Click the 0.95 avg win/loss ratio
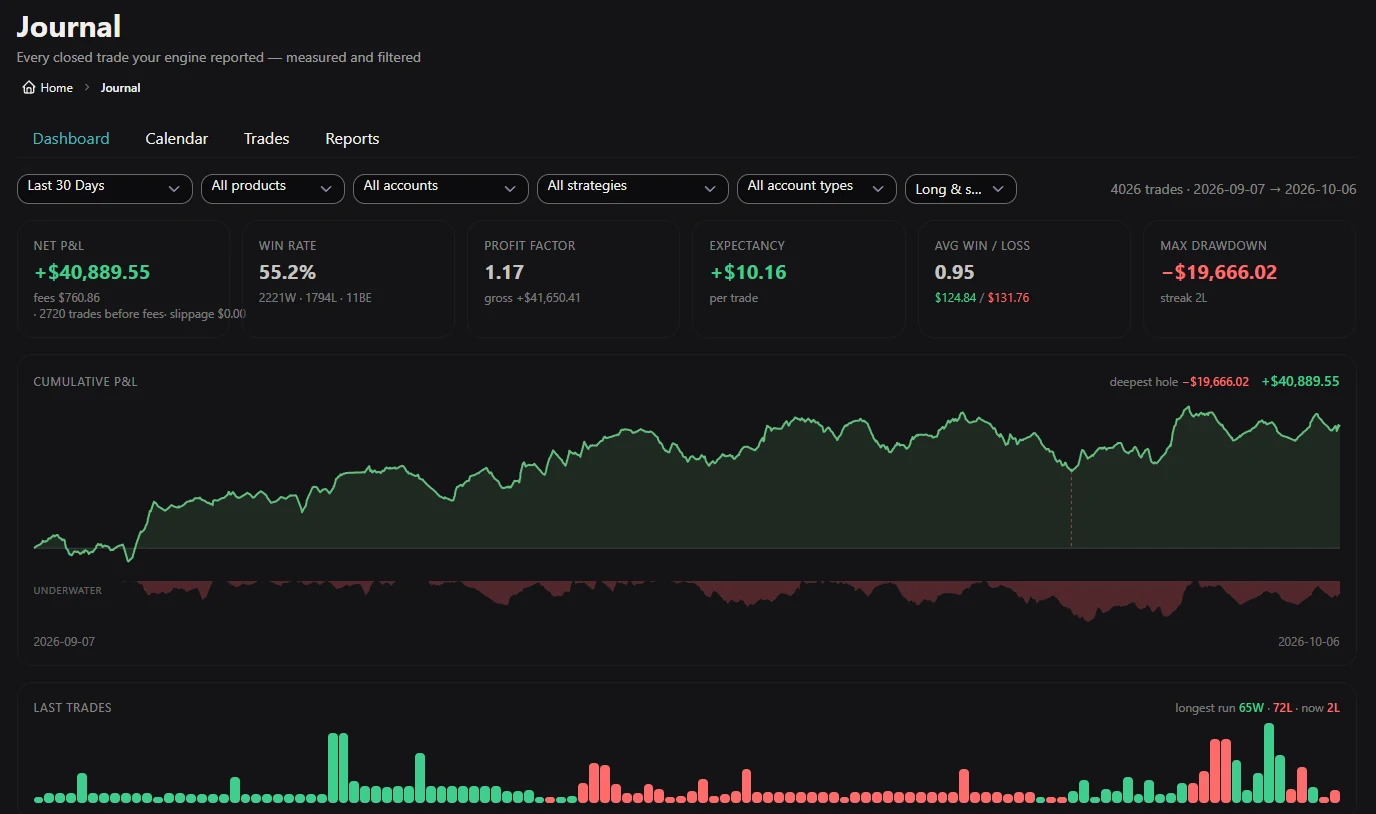The height and width of the screenshot is (814, 1376). click(x=955, y=272)
